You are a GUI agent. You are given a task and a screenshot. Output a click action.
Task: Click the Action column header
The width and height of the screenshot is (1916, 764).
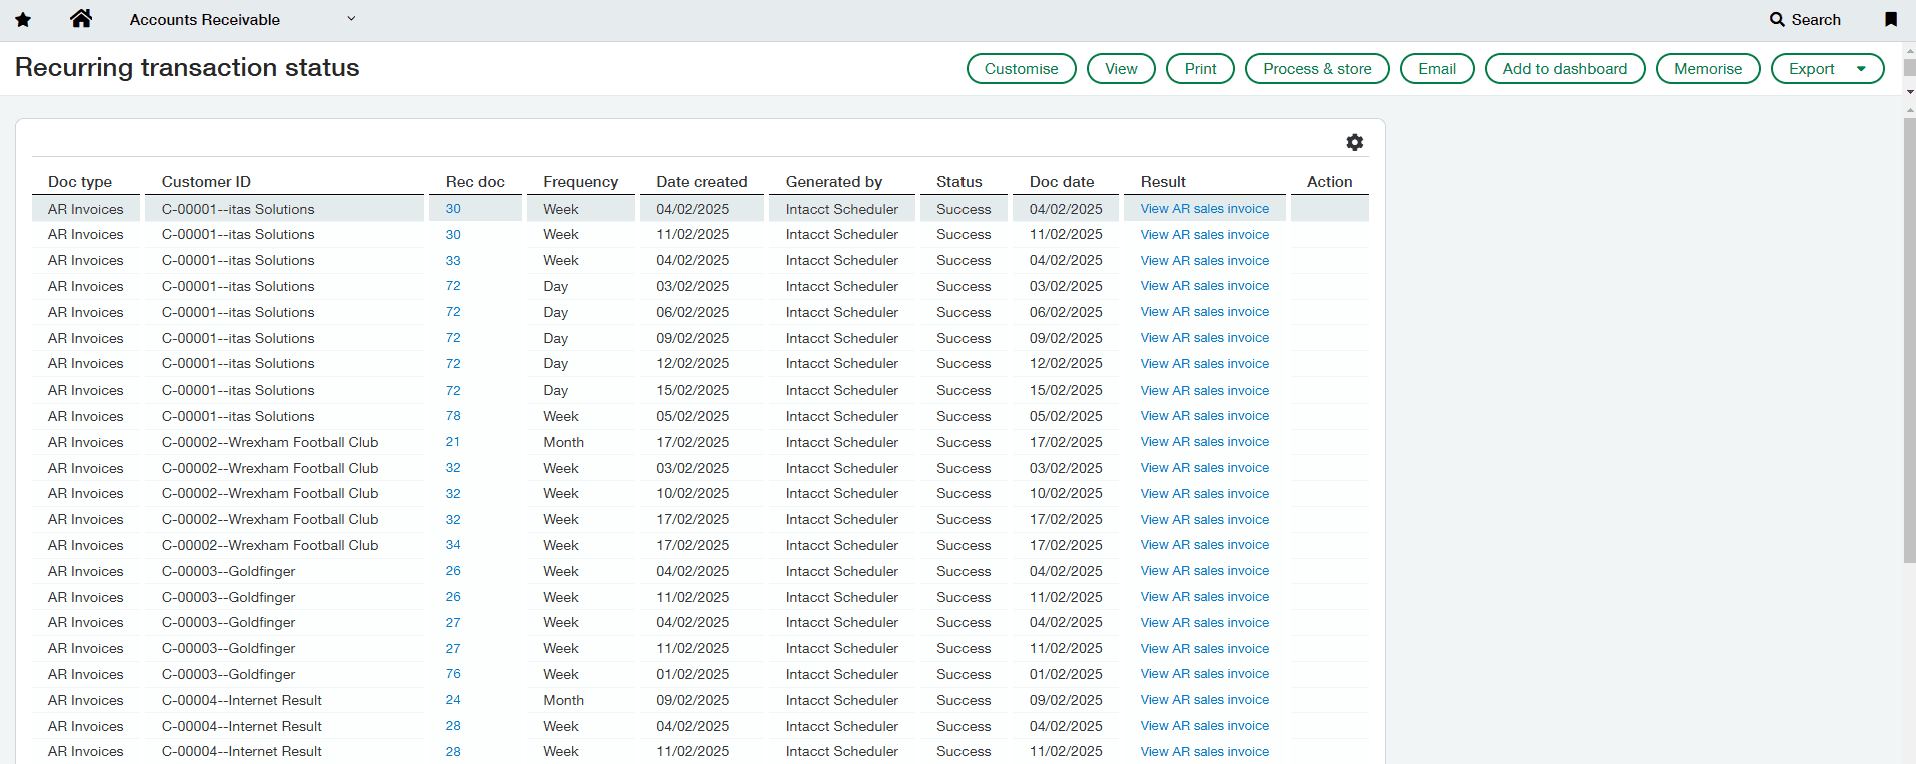[x=1329, y=182]
